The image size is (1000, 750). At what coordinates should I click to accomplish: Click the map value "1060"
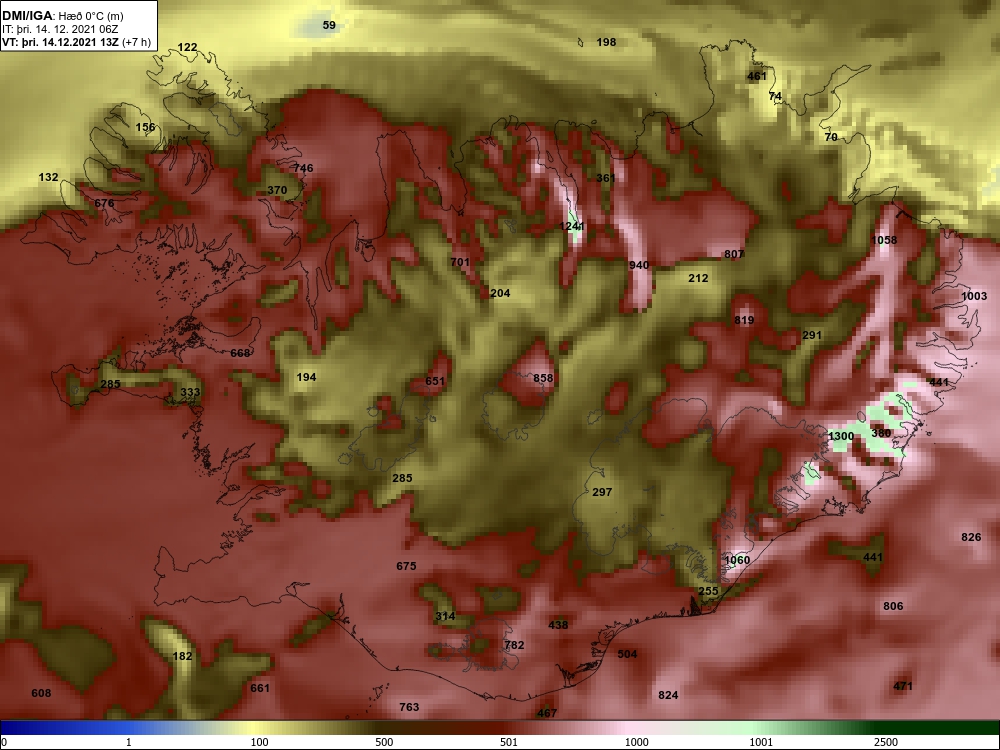[737, 561]
